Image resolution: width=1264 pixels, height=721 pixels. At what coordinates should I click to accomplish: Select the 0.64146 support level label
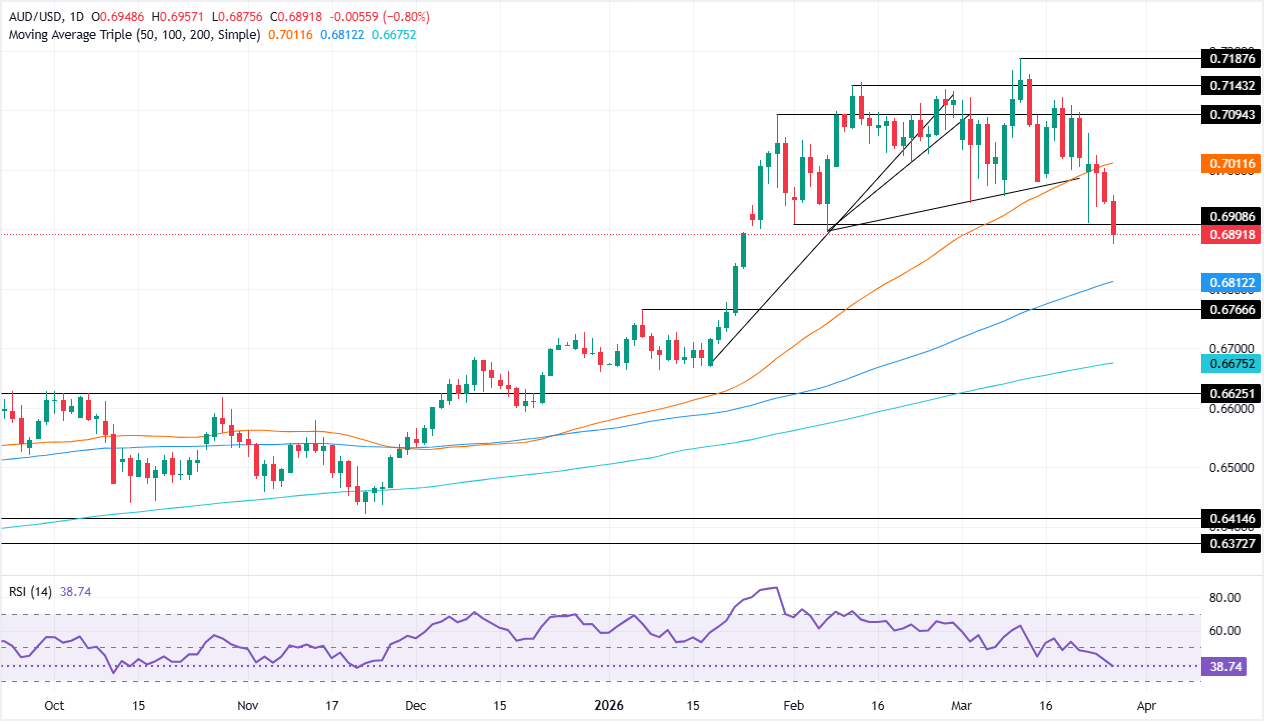tap(1230, 519)
